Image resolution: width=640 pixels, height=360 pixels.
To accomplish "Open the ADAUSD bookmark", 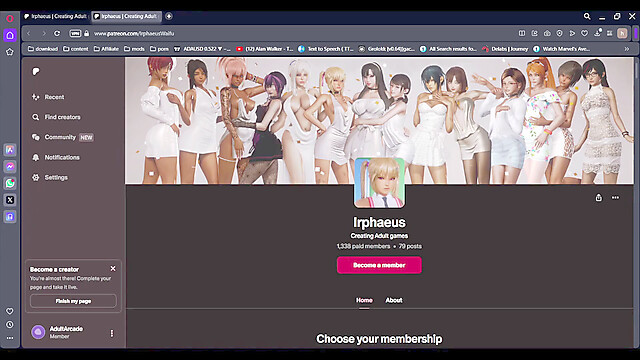I will pyautogui.click(x=202, y=49).
